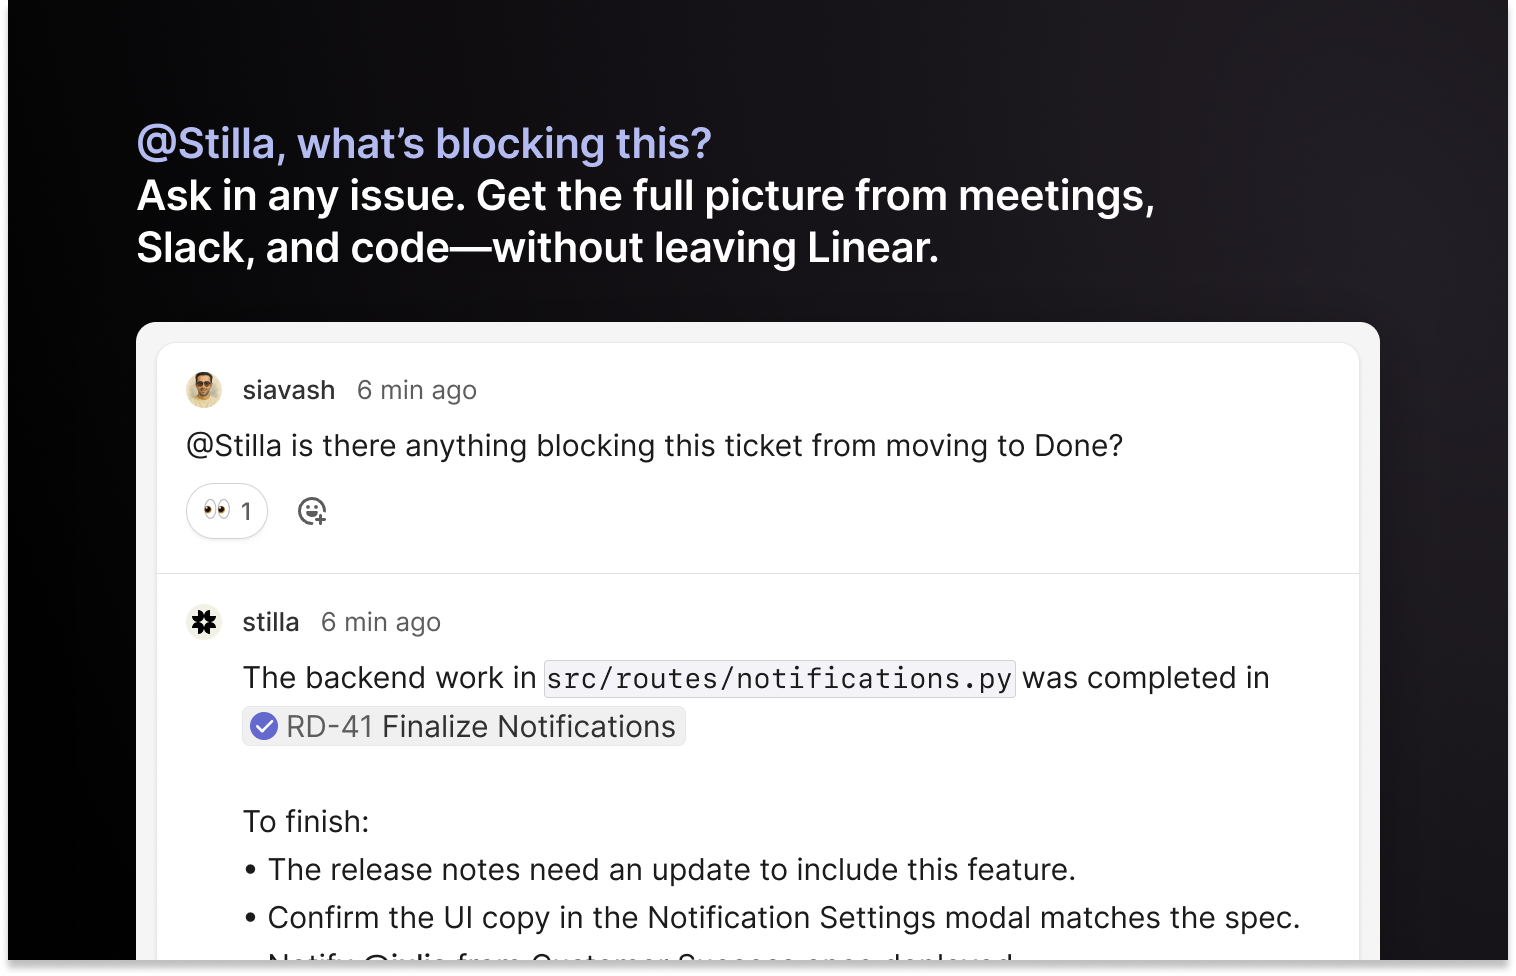Click the stilla asterisk bot avatar
The image size is (1516, 976).
click(x=204, y=622)
